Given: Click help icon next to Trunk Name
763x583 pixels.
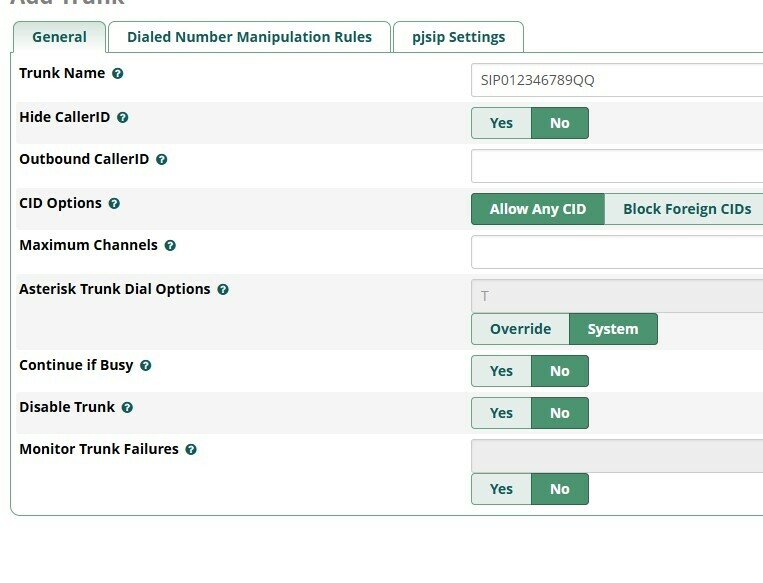Looking at the screenshot, I should point(118,74).
